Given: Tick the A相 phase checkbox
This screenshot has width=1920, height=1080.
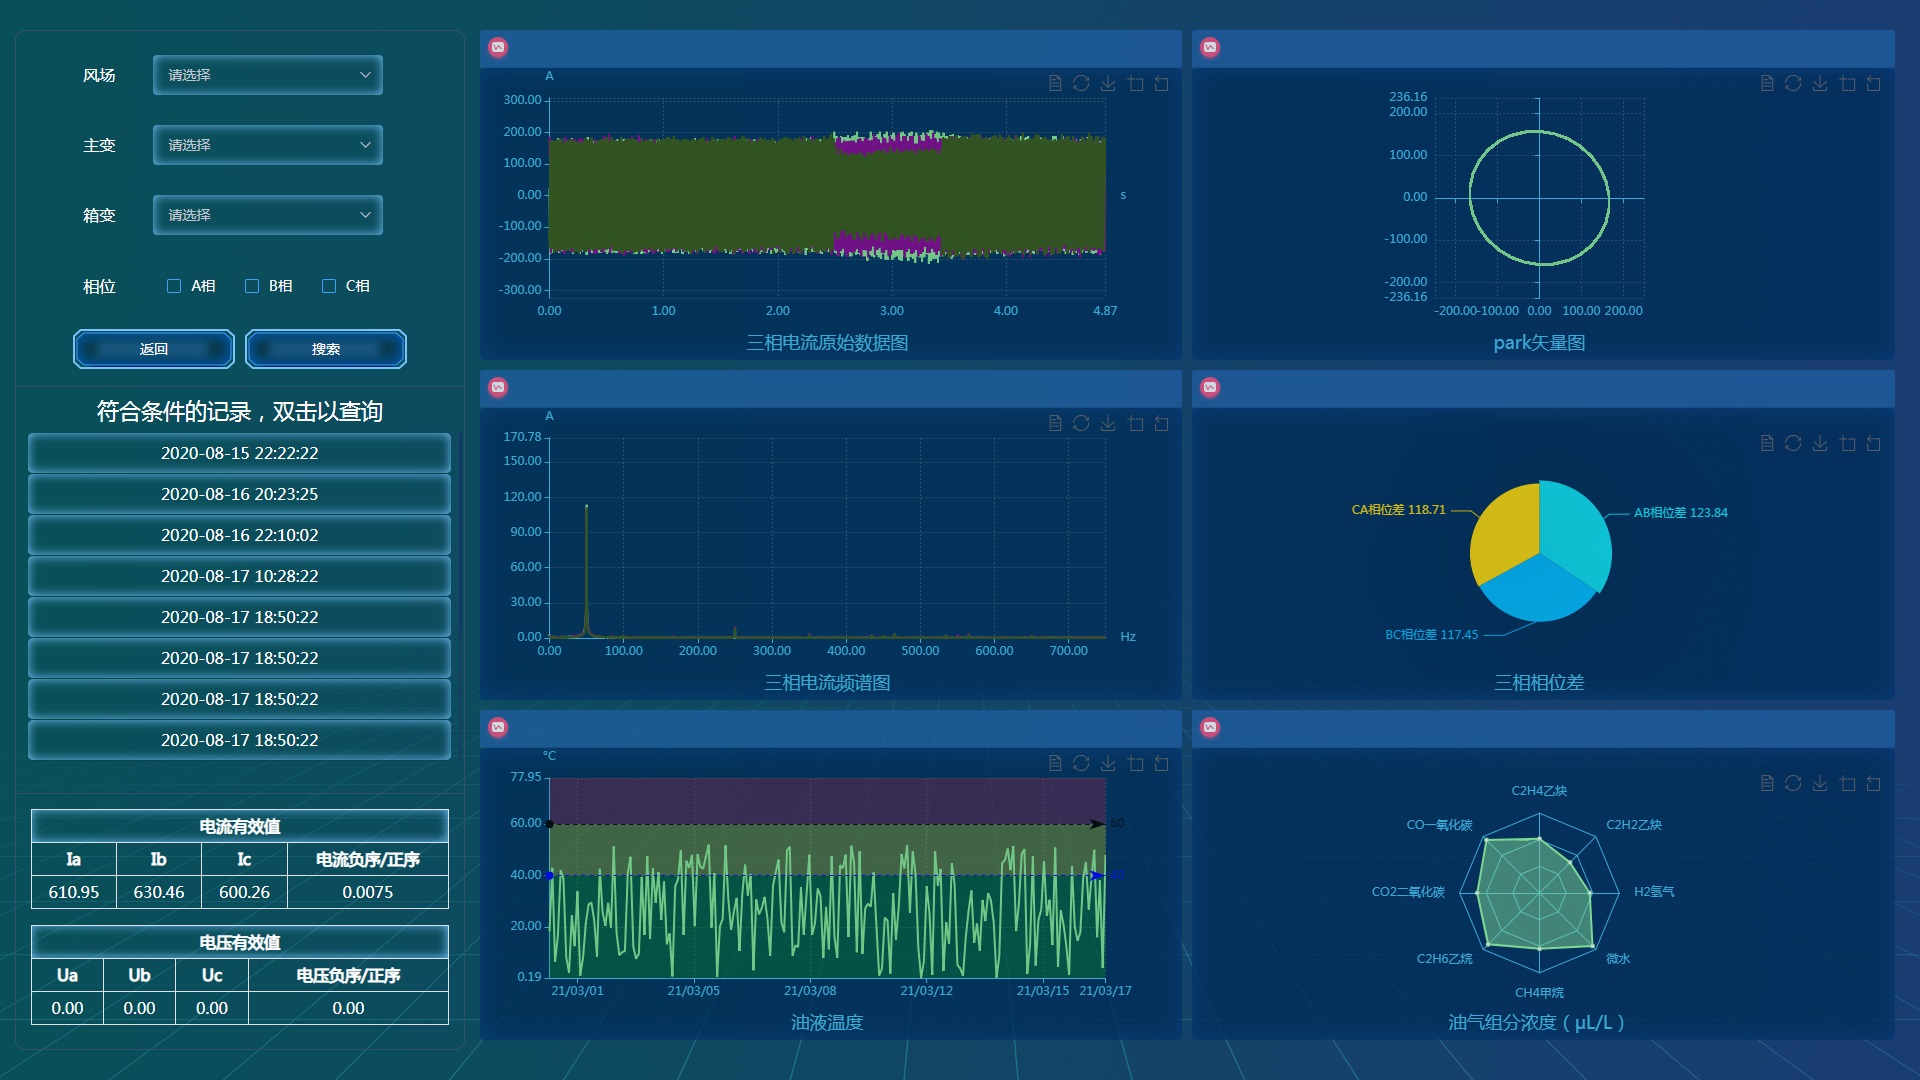Looking at the screenshot, I should [174, 286].
